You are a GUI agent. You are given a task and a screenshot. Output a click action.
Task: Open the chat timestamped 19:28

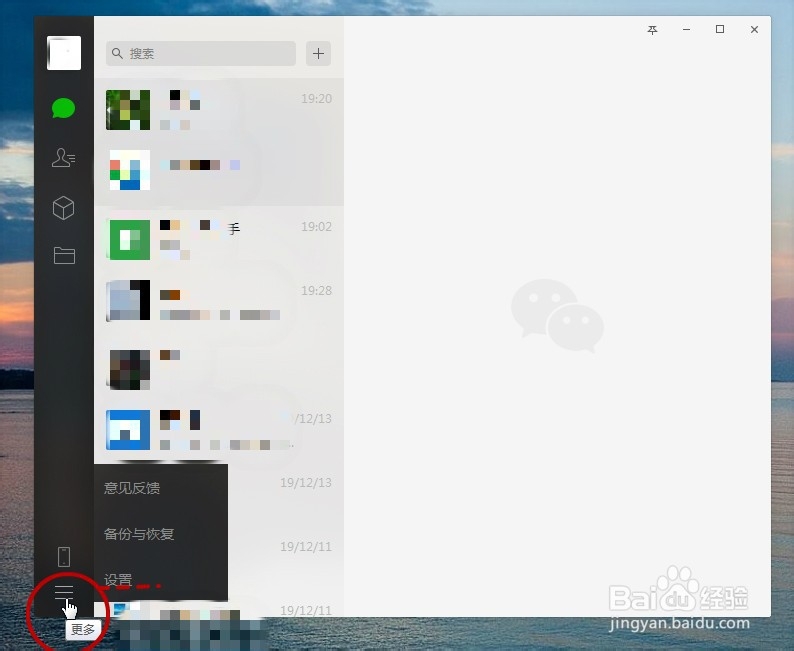point(219,301)
